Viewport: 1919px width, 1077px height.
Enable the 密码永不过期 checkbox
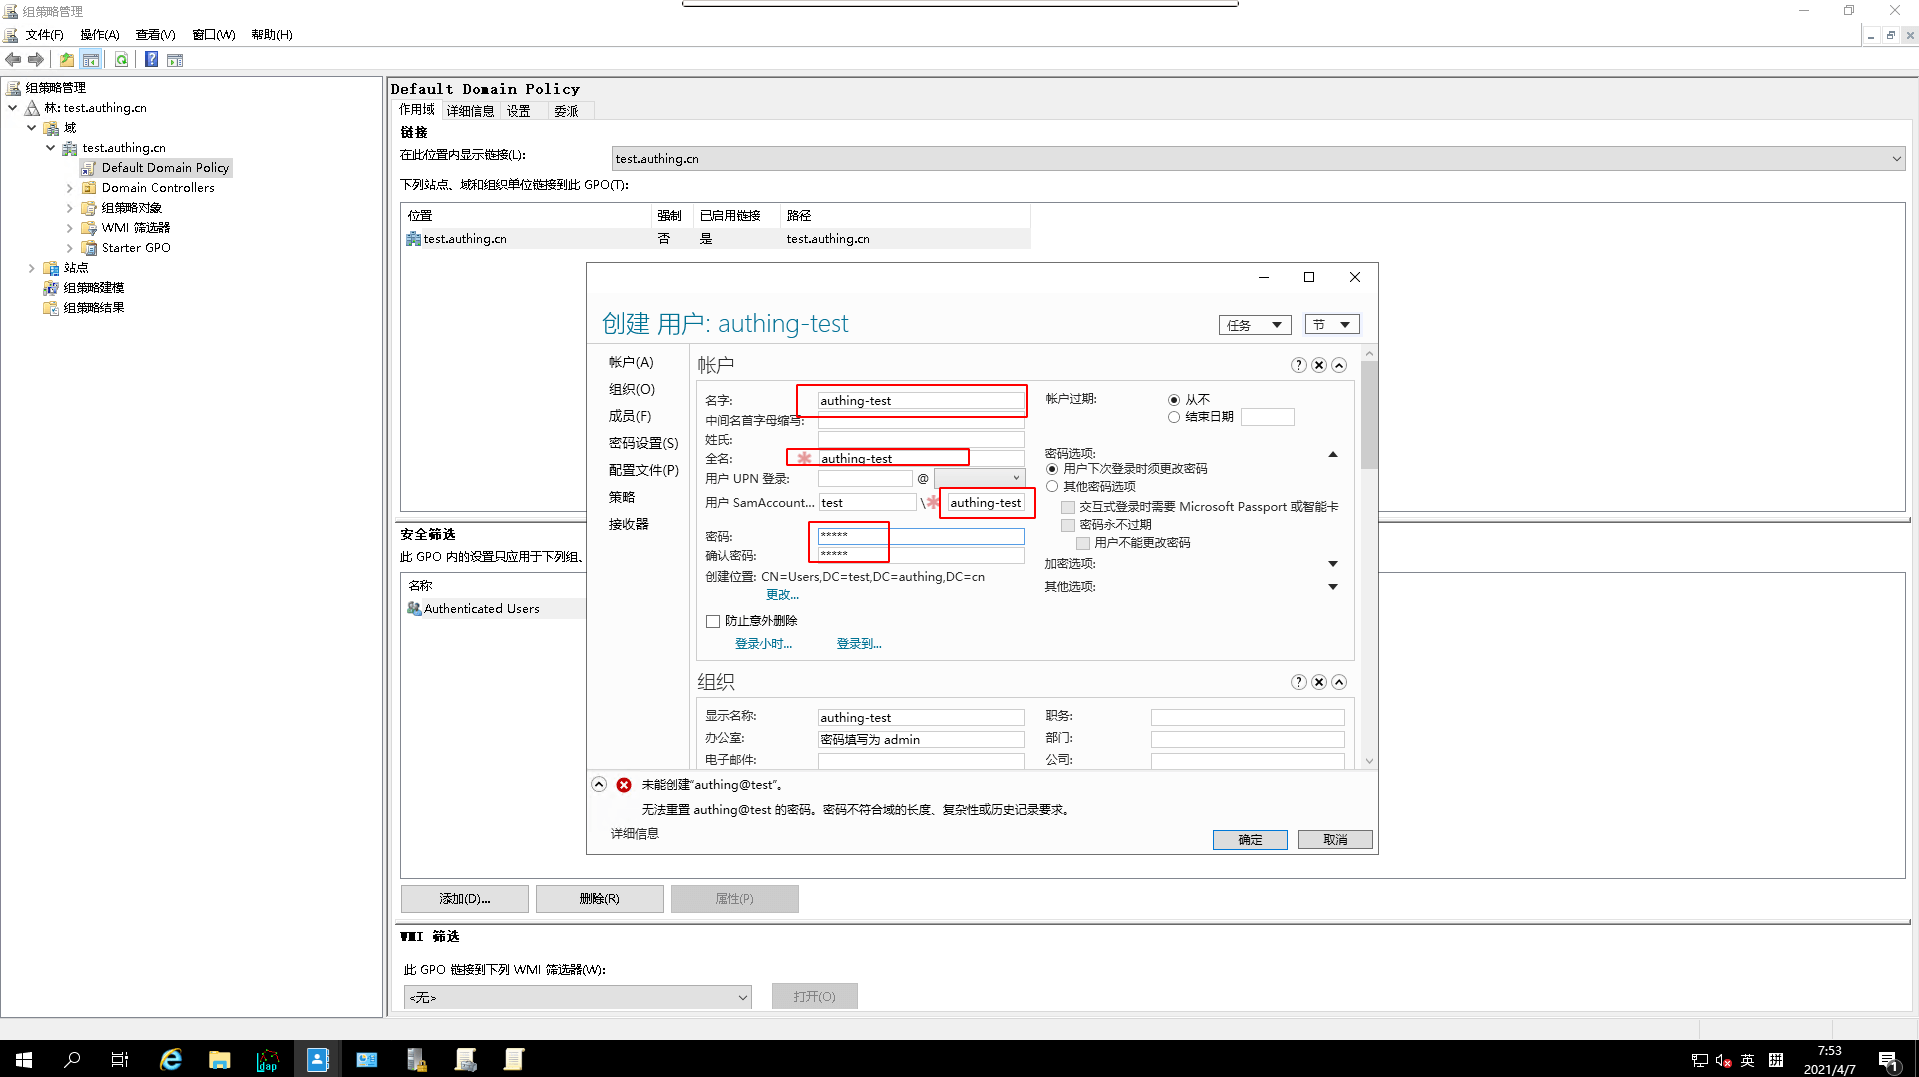1068,524
